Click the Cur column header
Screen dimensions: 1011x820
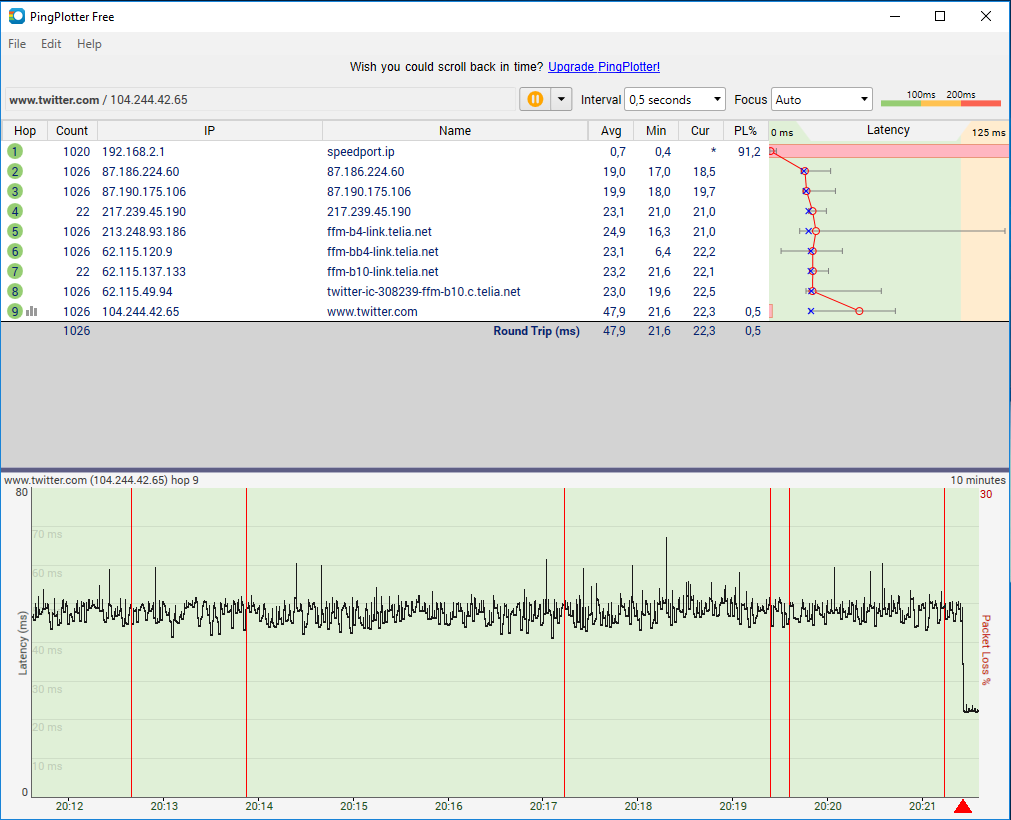[x=700, y=130]
